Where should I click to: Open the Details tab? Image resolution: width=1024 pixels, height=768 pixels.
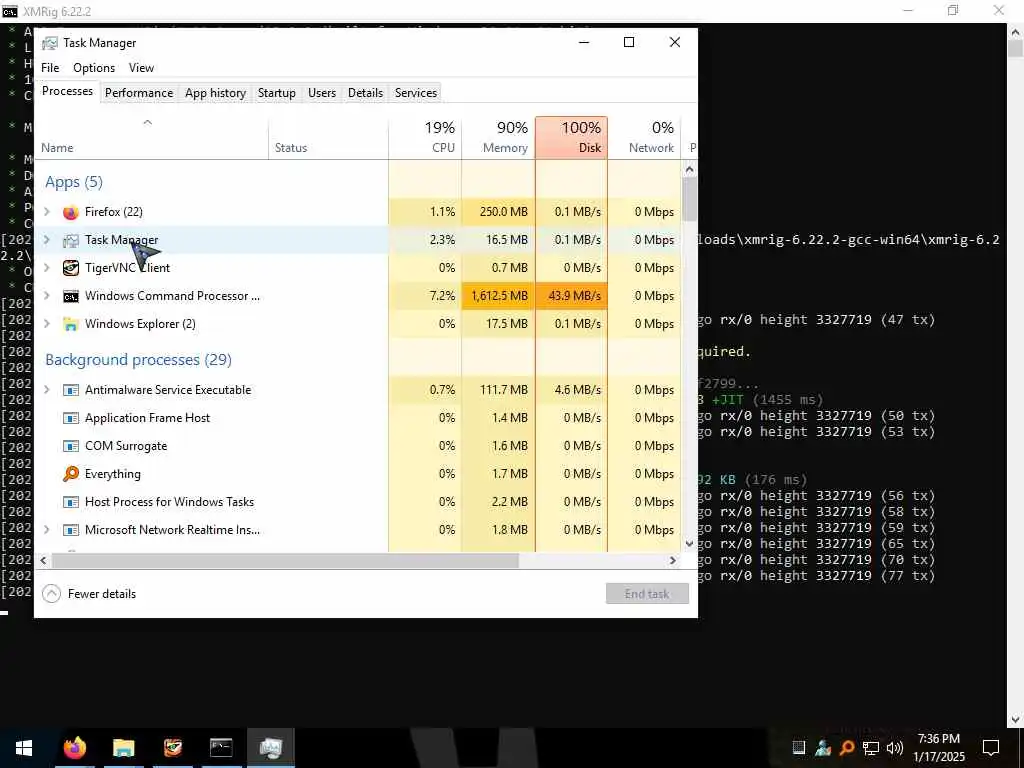[365, 93]
